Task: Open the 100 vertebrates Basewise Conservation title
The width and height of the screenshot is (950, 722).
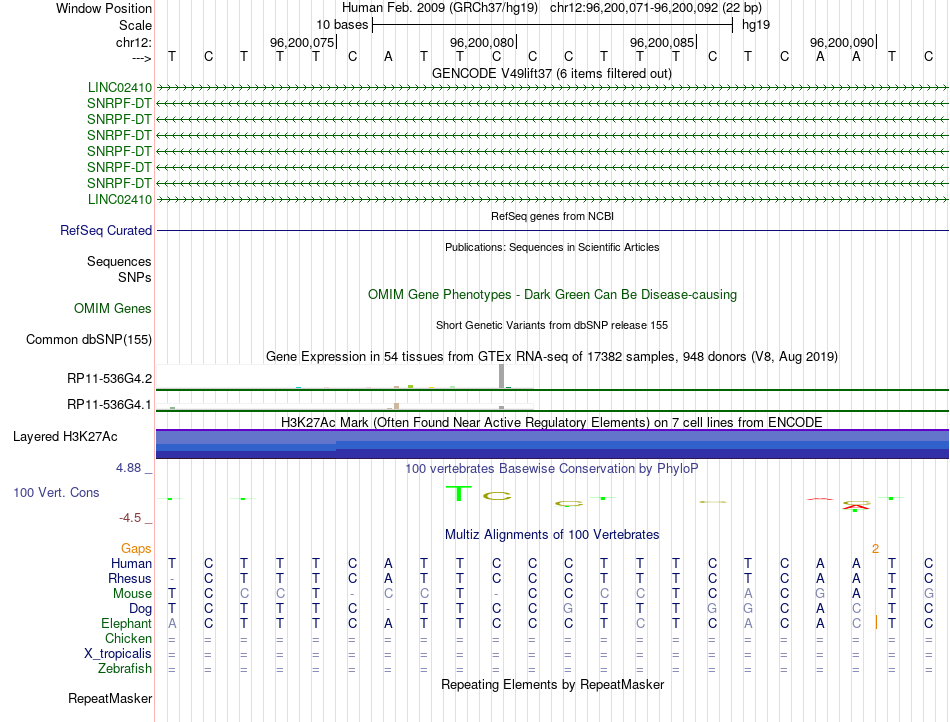Action: click(x=552, y=468)
